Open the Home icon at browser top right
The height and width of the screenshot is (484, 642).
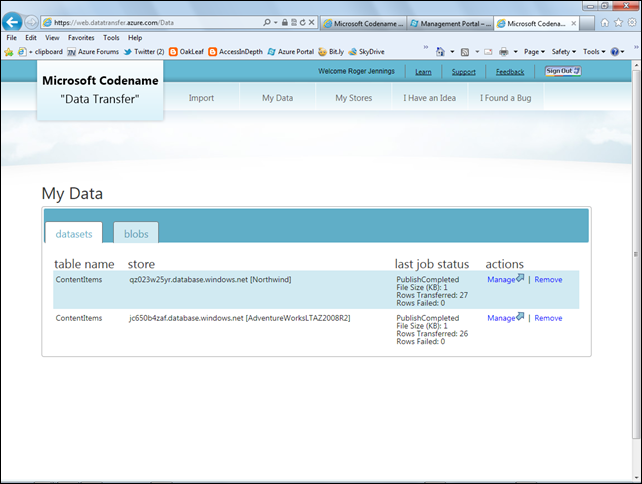pyautogui.click(x=605, y=23)
